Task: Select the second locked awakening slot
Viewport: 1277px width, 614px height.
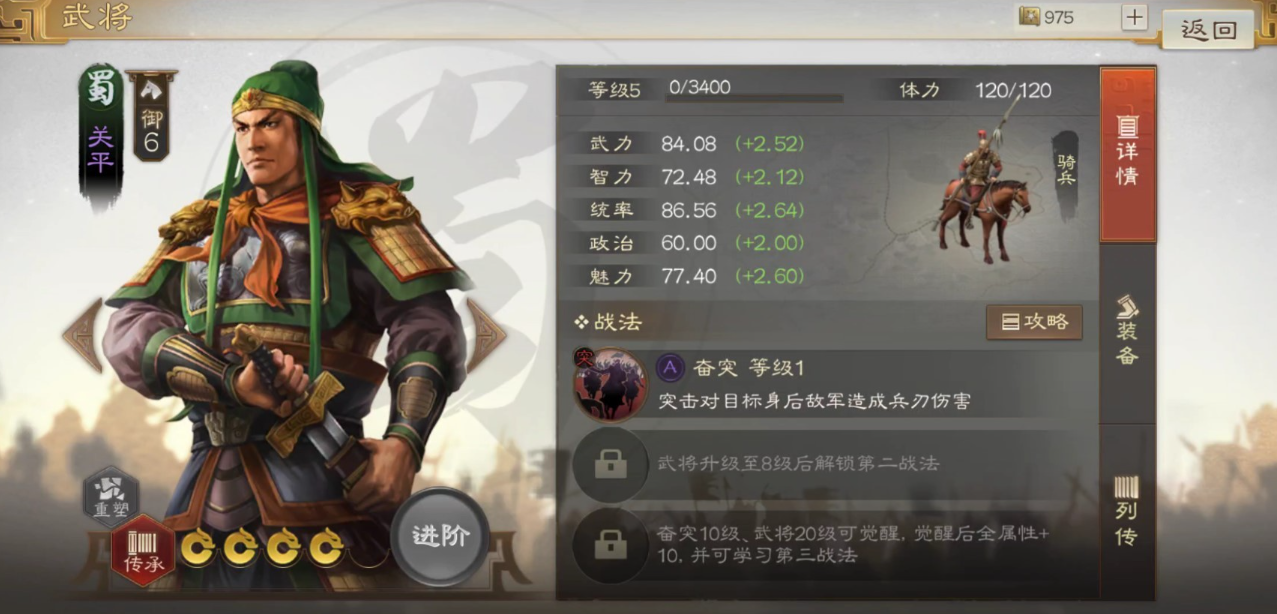Action: tap(609, 545)
